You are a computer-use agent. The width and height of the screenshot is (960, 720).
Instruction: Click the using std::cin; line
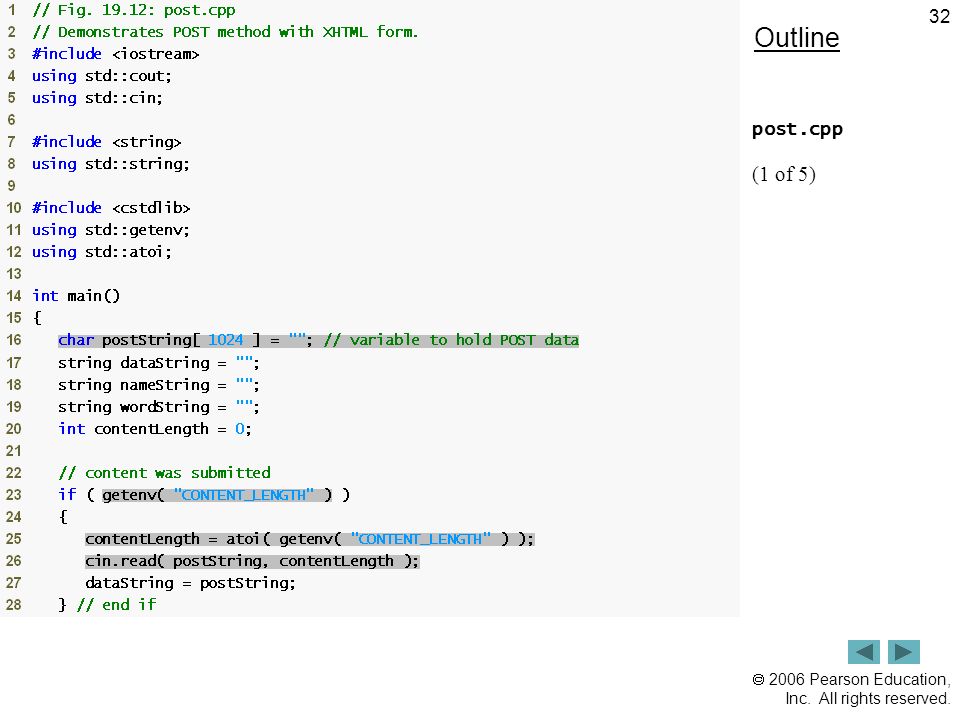(97, 98)
